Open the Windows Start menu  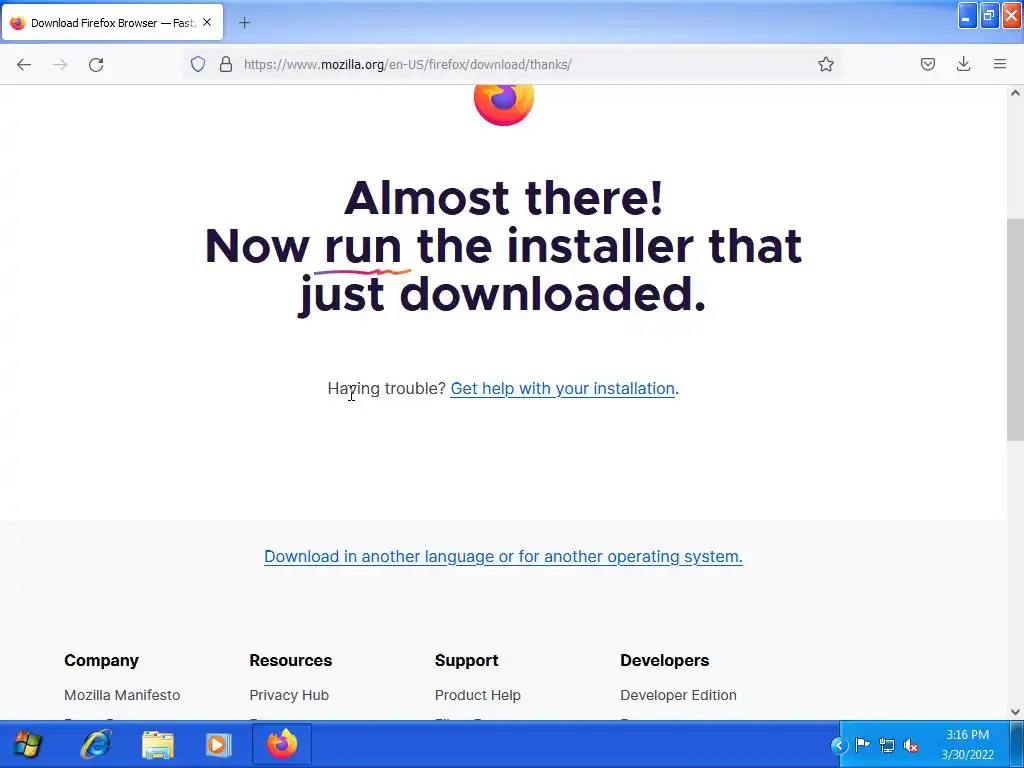coord(27,744)
